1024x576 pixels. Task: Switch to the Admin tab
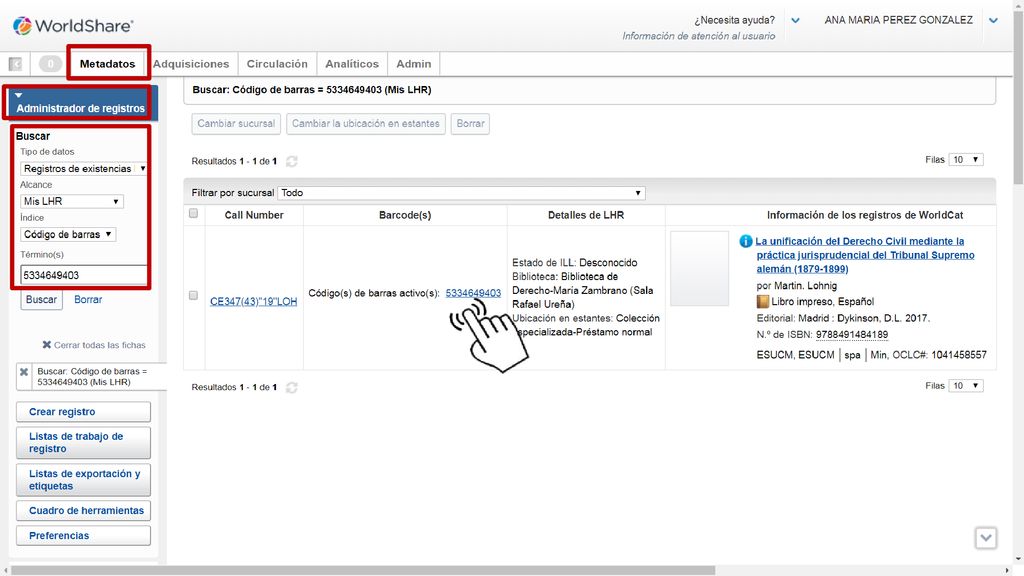(x=413, y=64)
